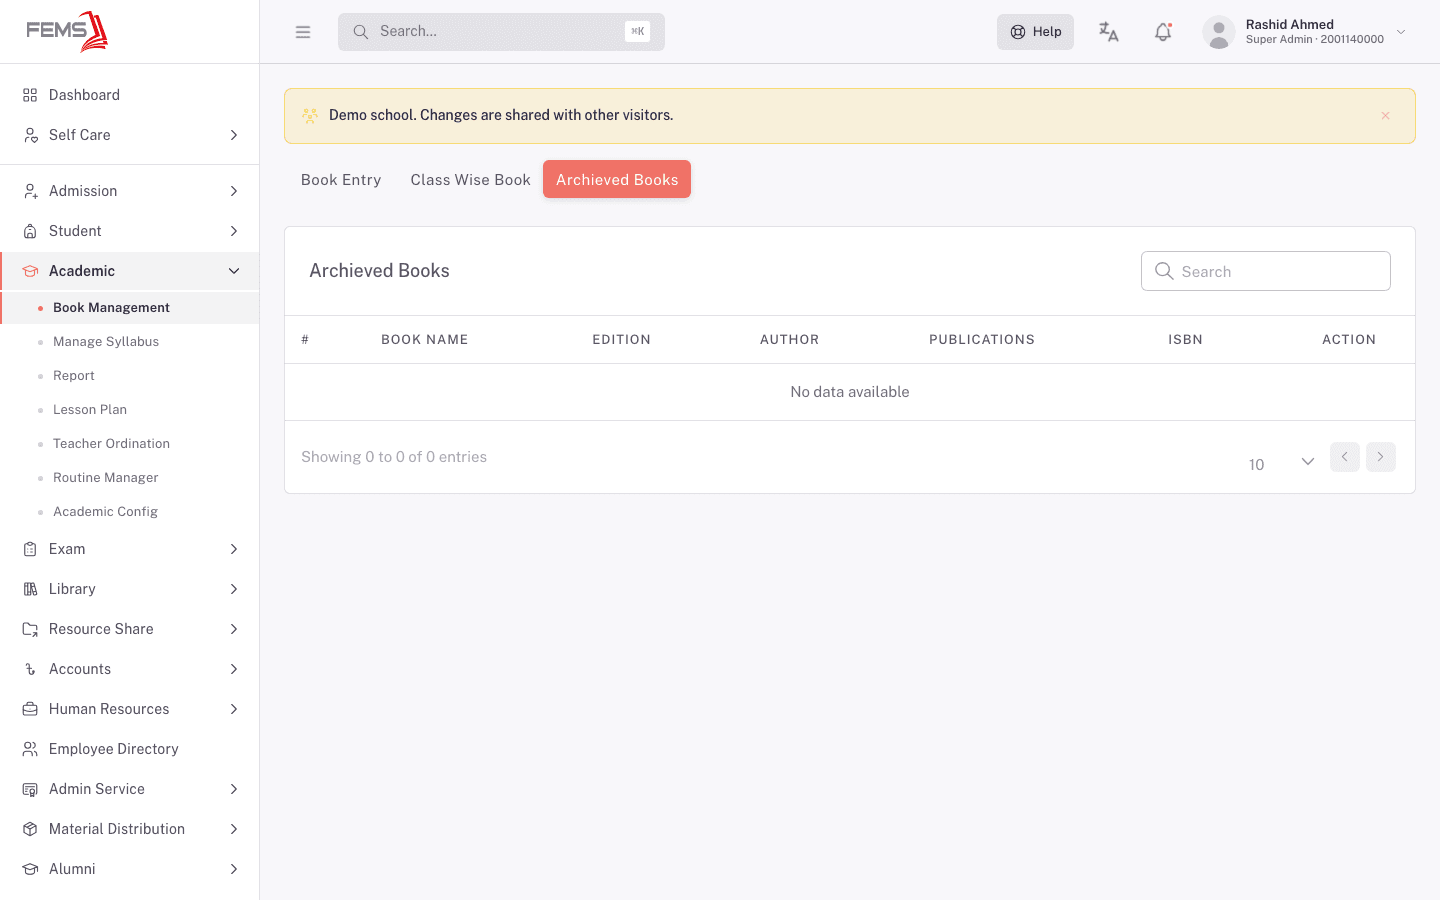Click the Archieved Books search box
The width and height of the screenshot is (1440, 900).
pyautogui.click(x=1266, y=271)
